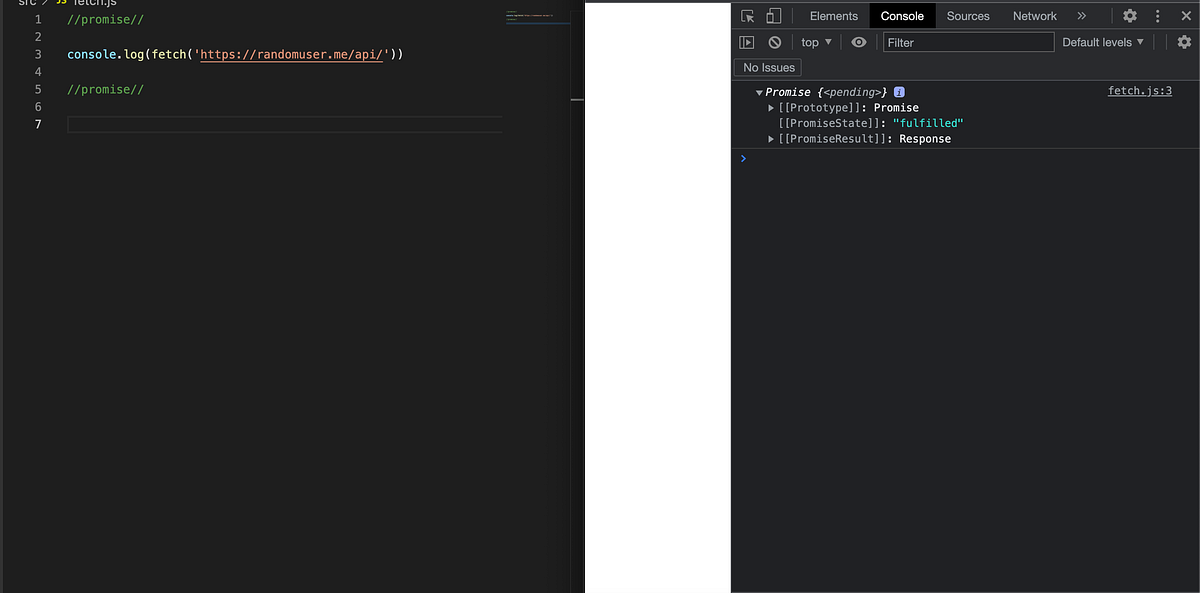Screen dimensions: 1200x593
Task: Open the customize DevTools three-dot menu
Action: coord(1157,16)
